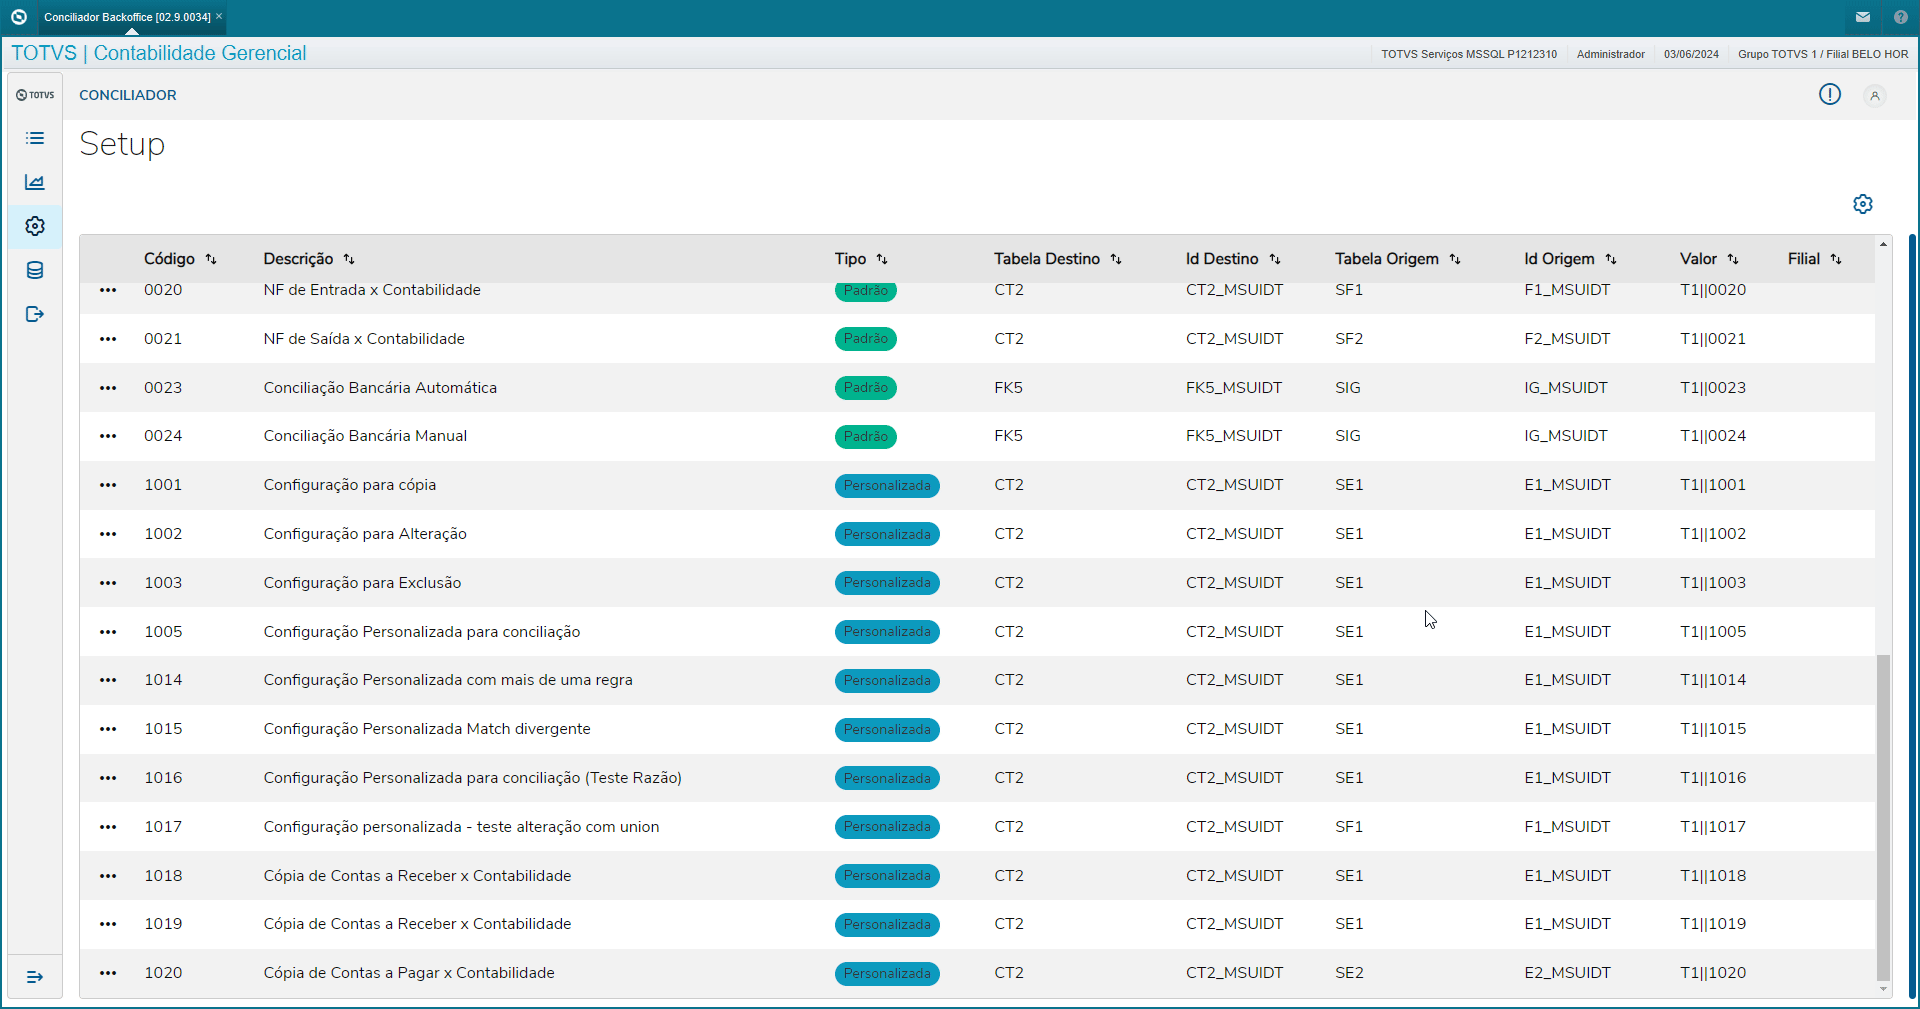This screenshot has height=1009, width=1920.
Task: Click the Personalizada badge for row 1001
Action: [887, 485]
